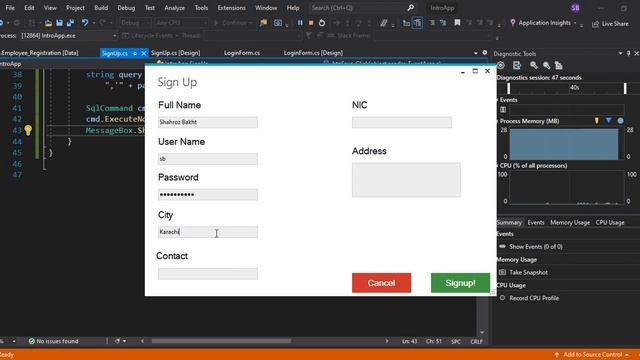Click the Live Share icon
640x360 pixels.
(x=596, y=24)
